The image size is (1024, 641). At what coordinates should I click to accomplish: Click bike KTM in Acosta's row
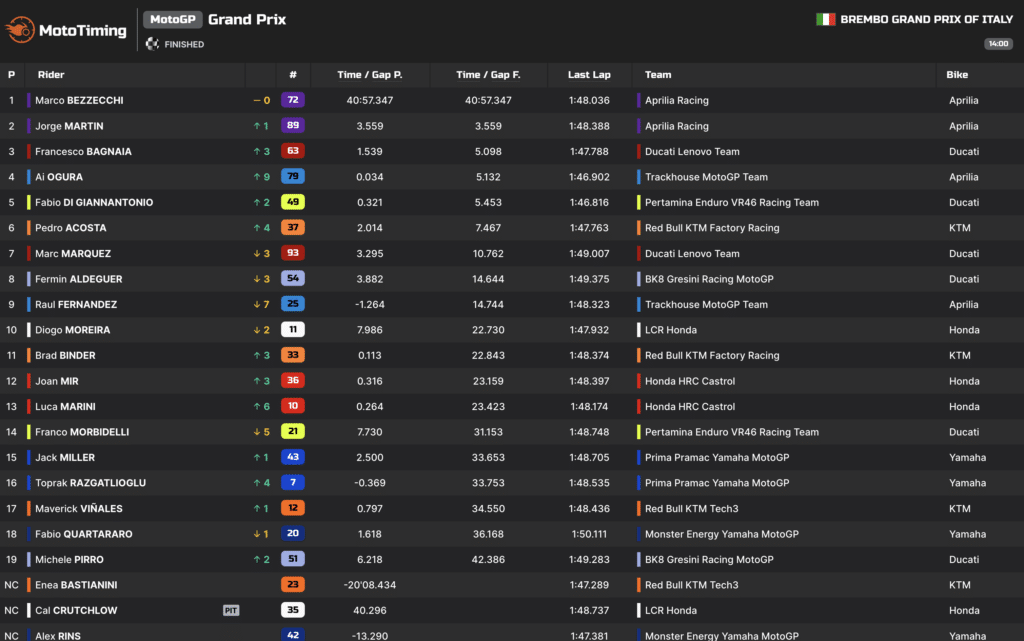[x=959, y=228]
